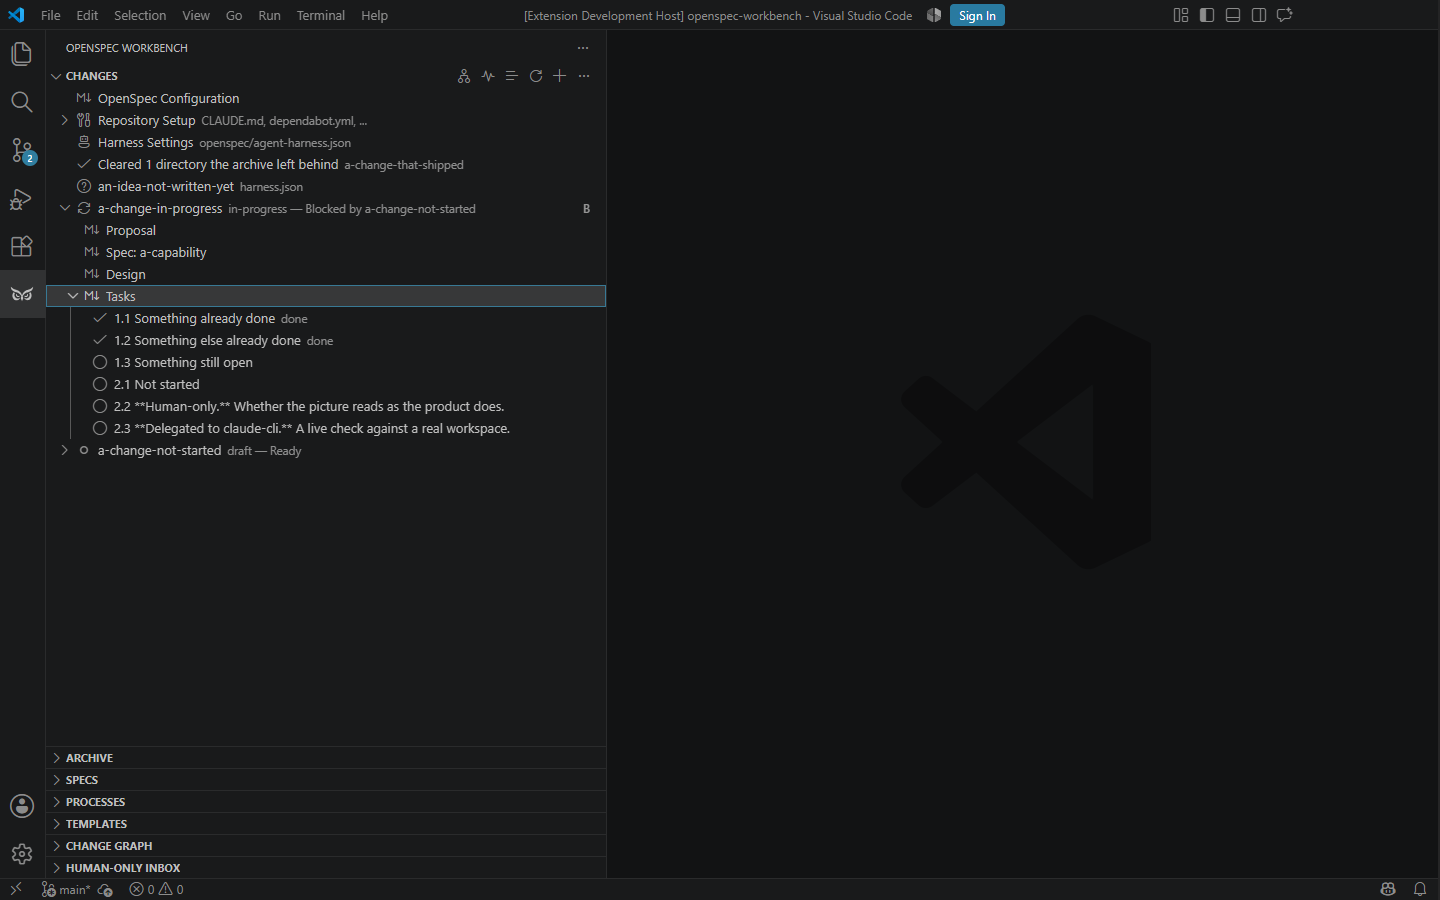Image resolution: width=1440 pixels, height=900 pixels.
Task: Open the File menu
Action: (51, 15)
